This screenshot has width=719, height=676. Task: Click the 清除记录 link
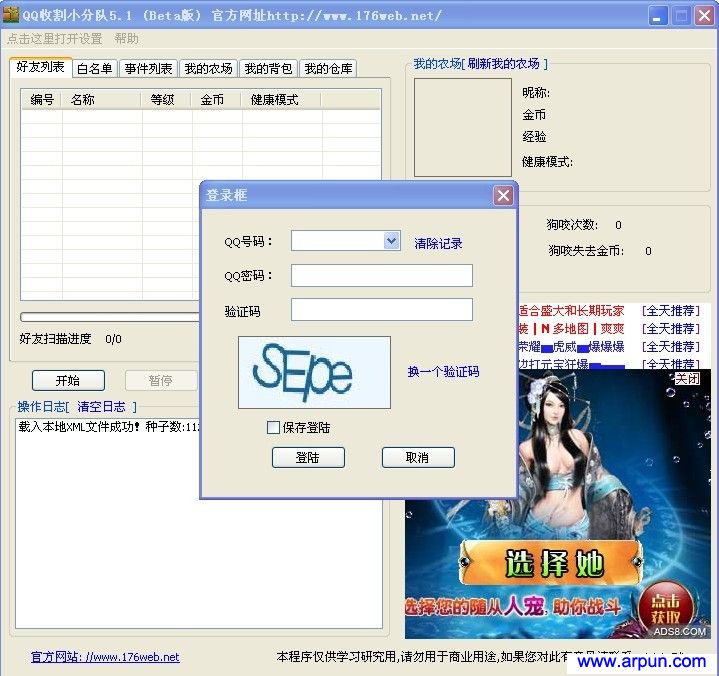(x=438, y=244)
